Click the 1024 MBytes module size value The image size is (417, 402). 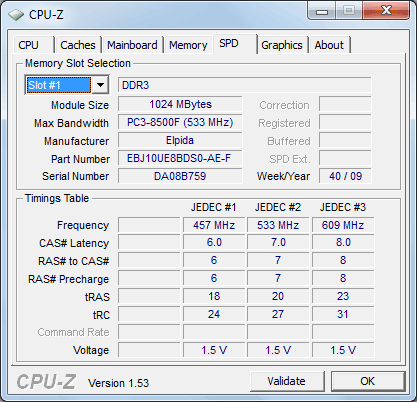(x=180, y=104)
